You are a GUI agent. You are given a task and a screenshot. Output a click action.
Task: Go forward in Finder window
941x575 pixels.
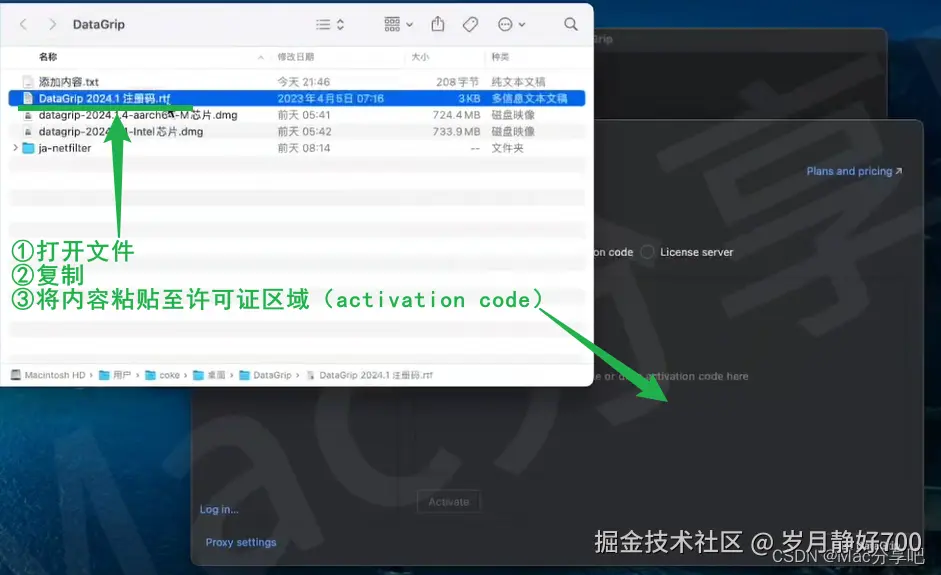[52, 24]
